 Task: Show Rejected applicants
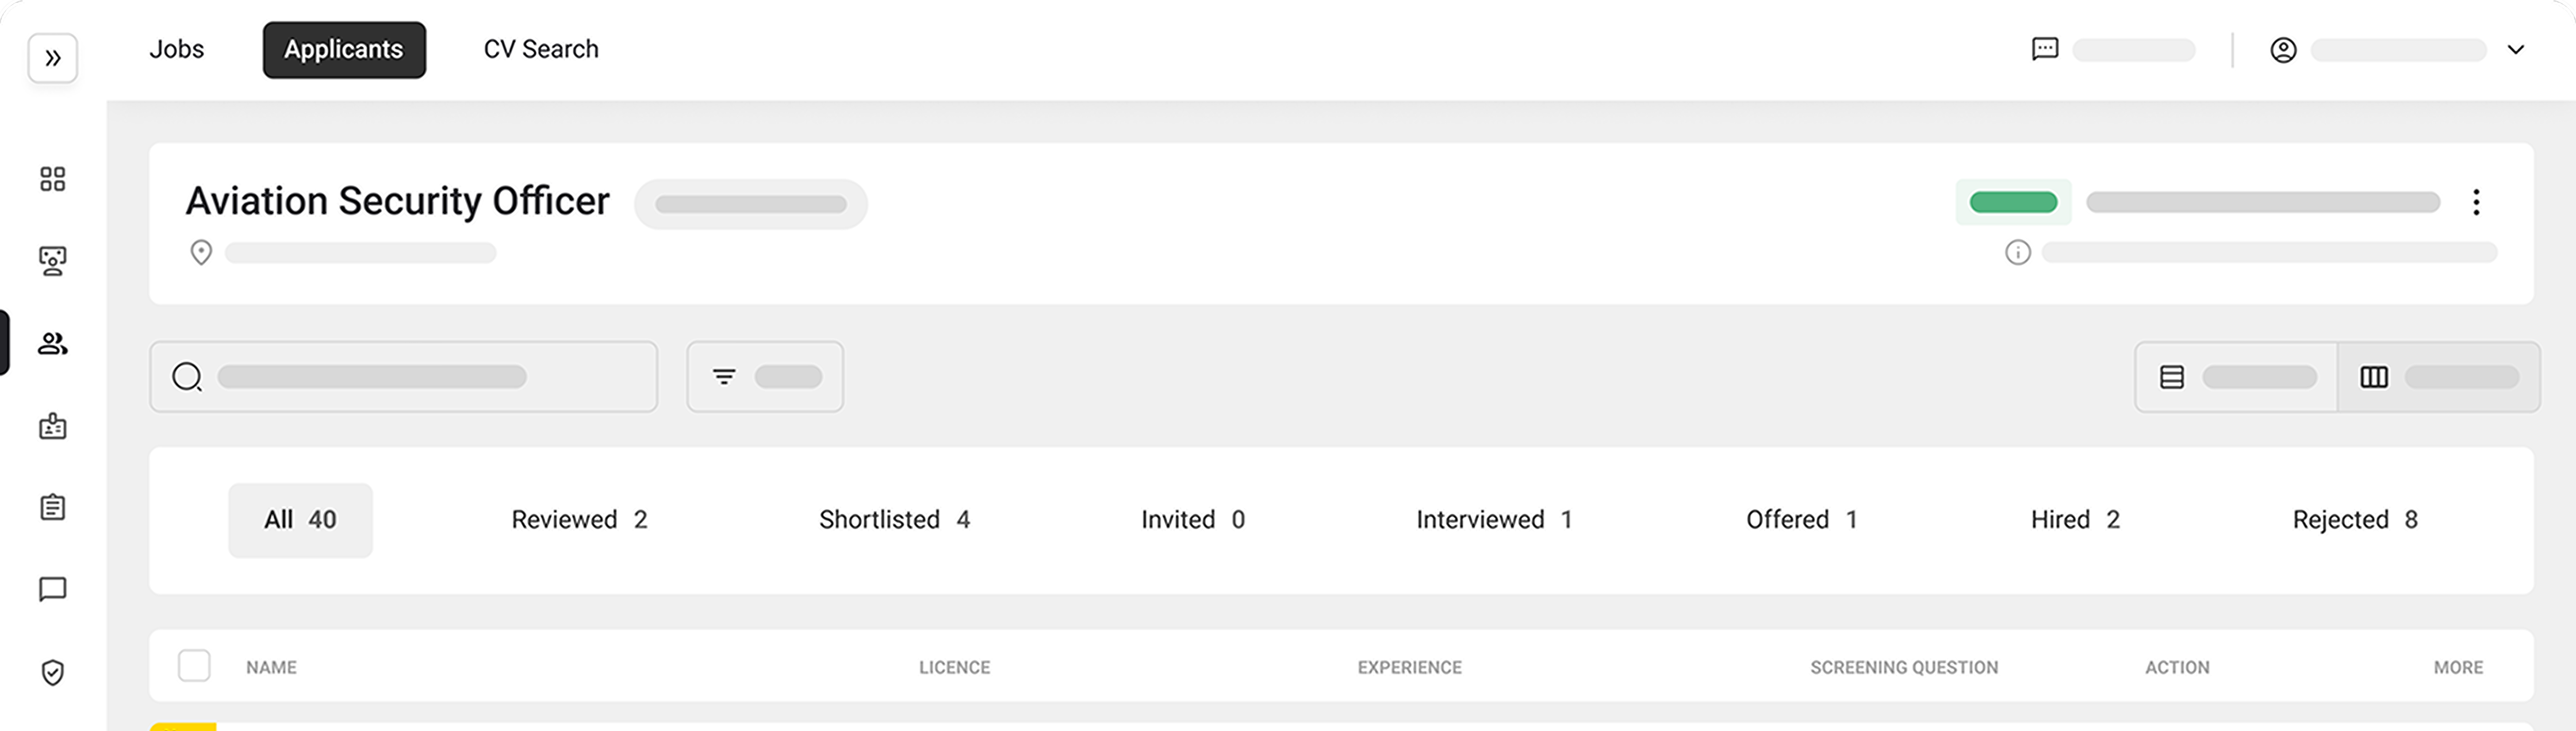(2355, 520)
